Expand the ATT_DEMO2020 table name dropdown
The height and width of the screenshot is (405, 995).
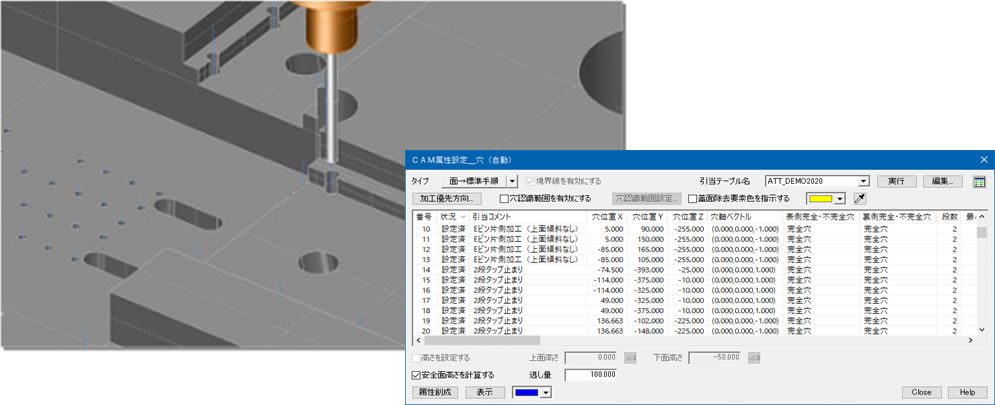[863, 181]
